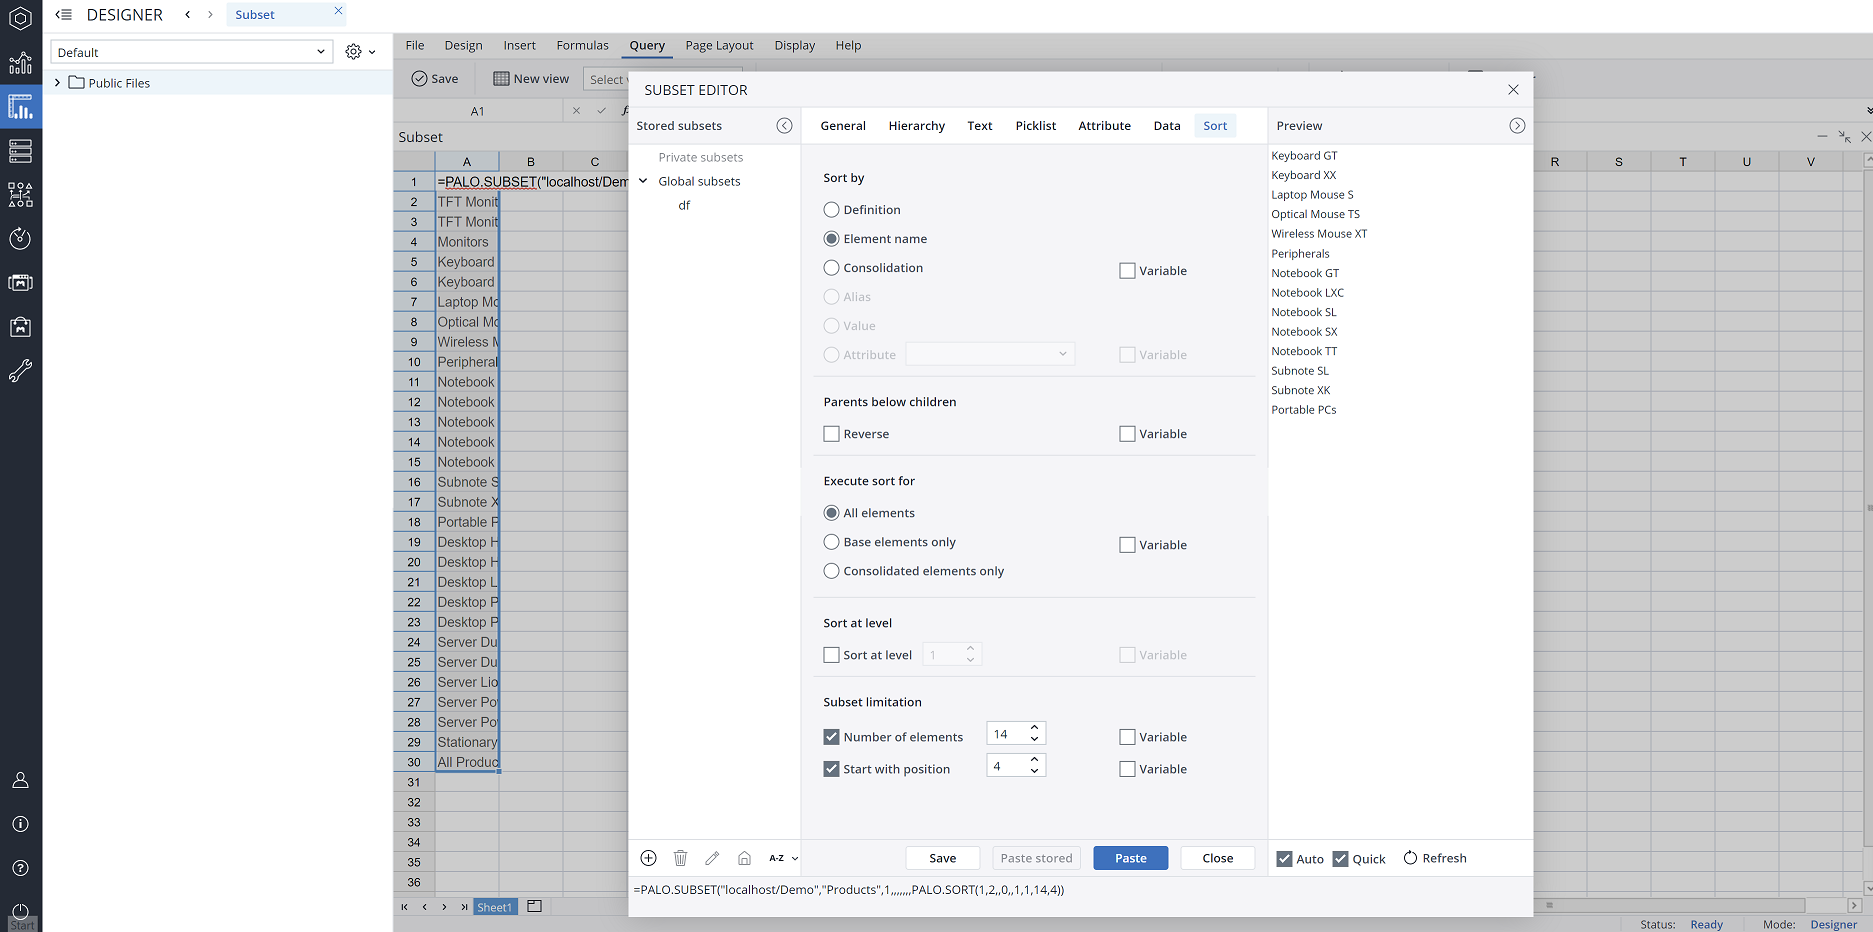The width and height of the screenshot is (1873, 932).
Task: Click the Refresh icon in the preview bar
Action: click(1409, 857)
